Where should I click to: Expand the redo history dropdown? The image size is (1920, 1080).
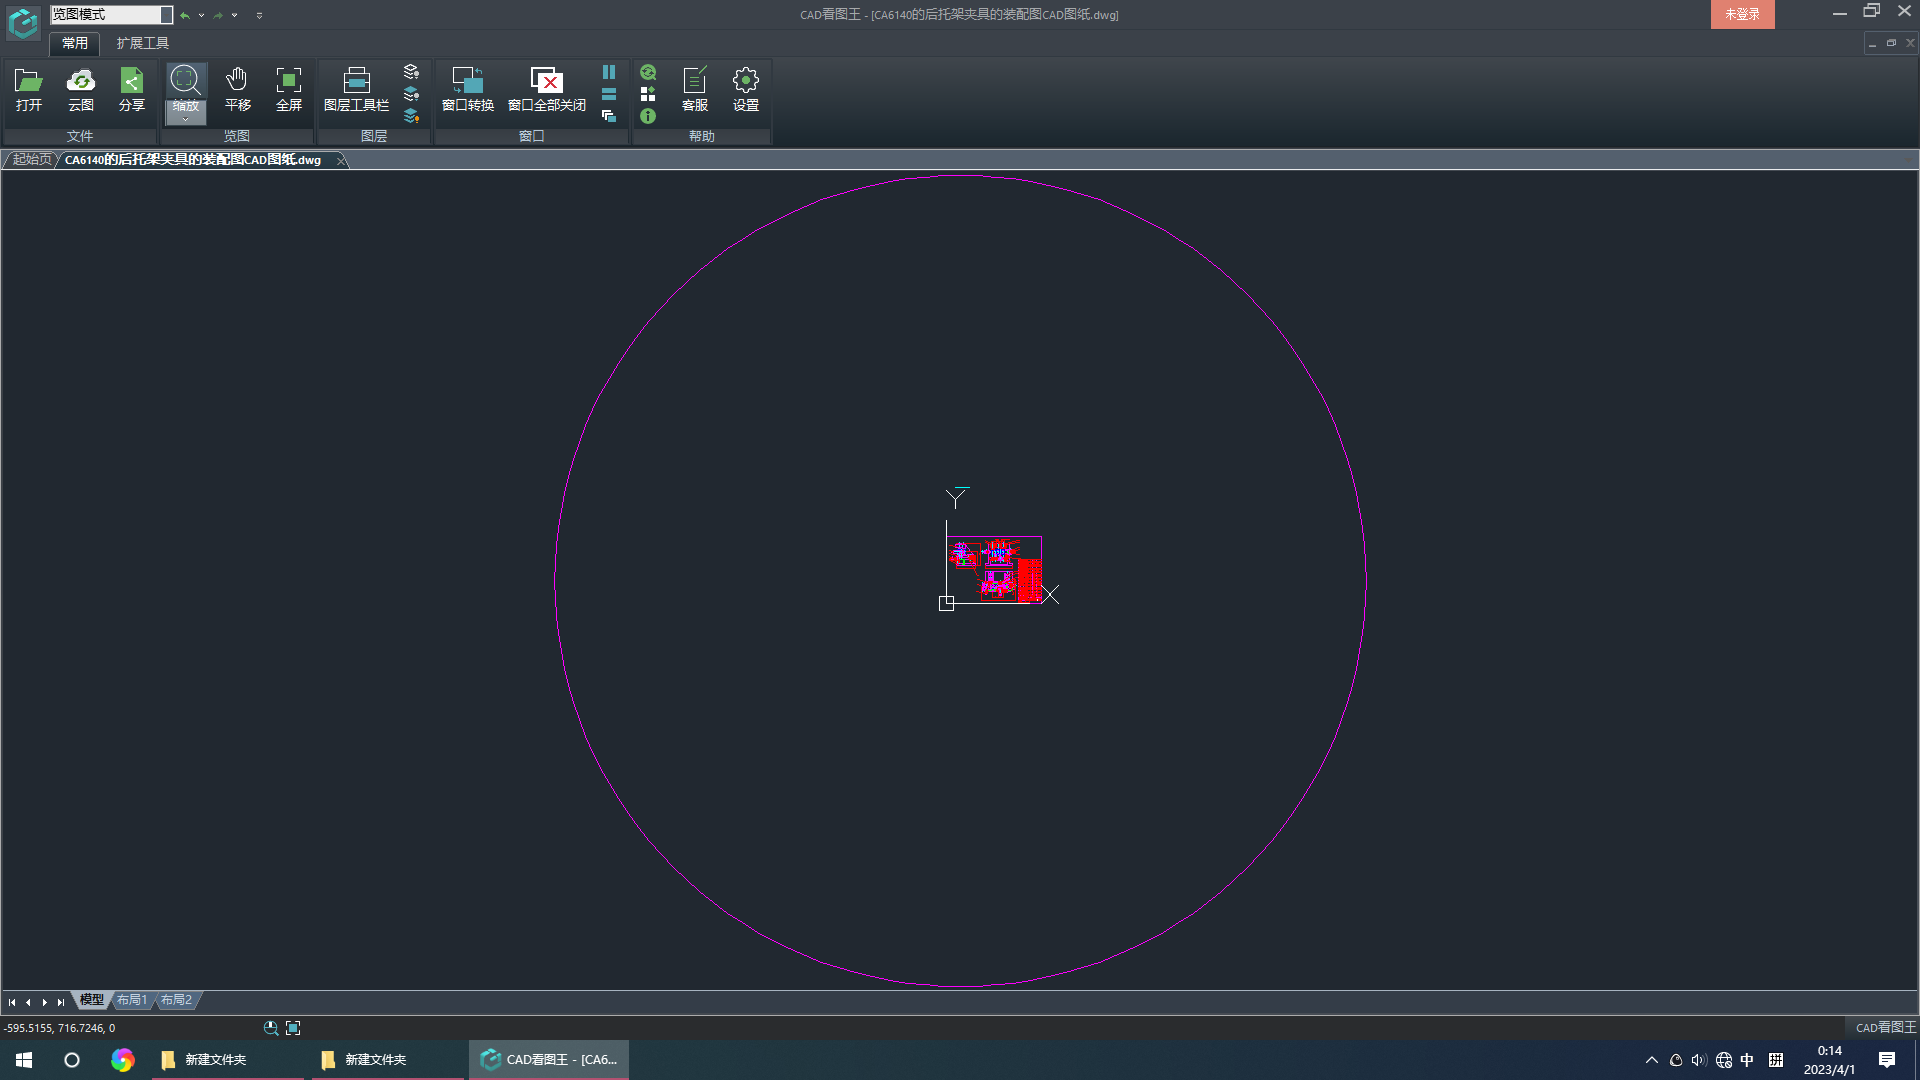[x=234, y=15]
